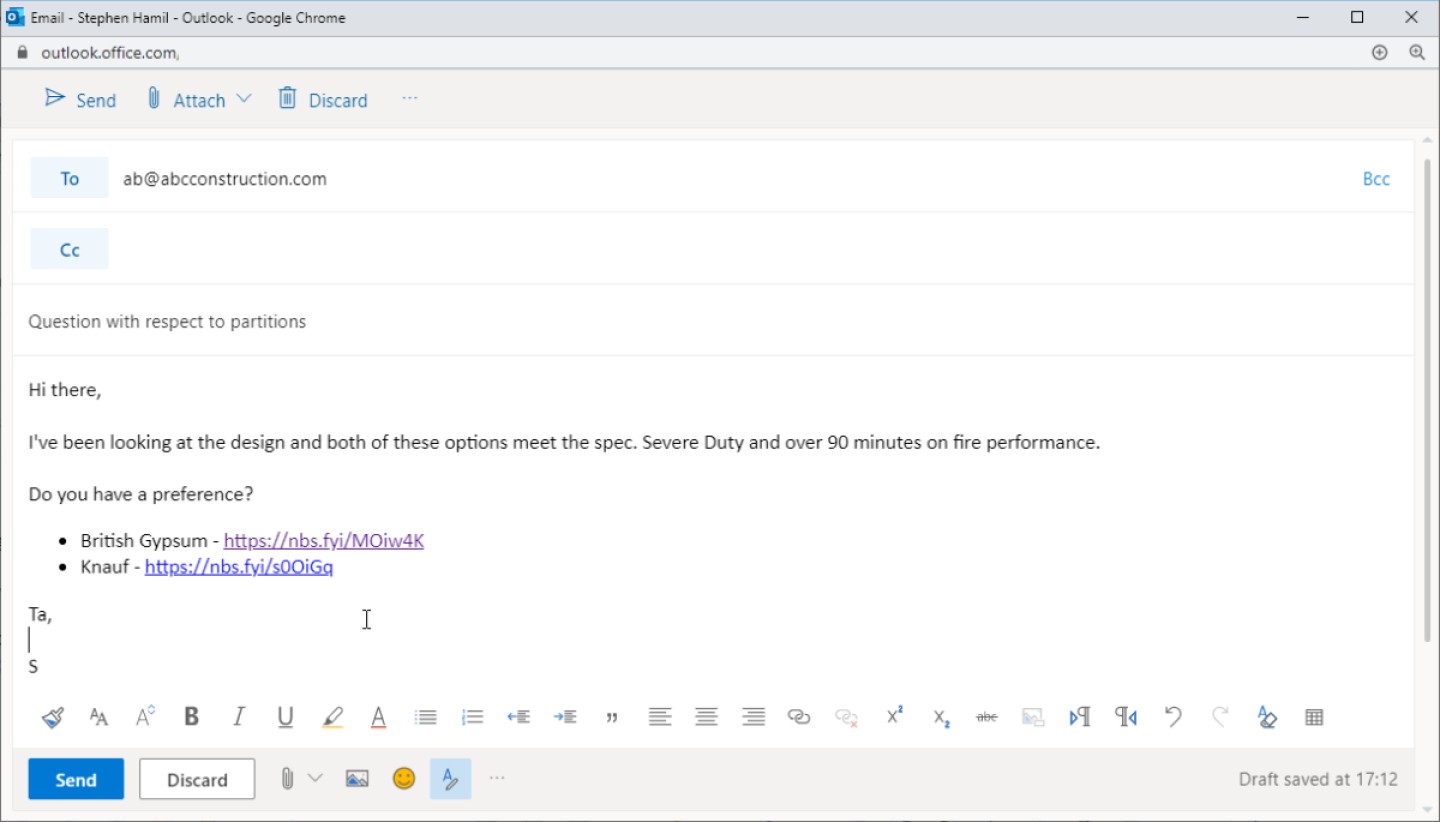Click Discard in the top toolbar
Image resolution: width=1440 pixels, height=822 pixels.
tap(322, 99)
